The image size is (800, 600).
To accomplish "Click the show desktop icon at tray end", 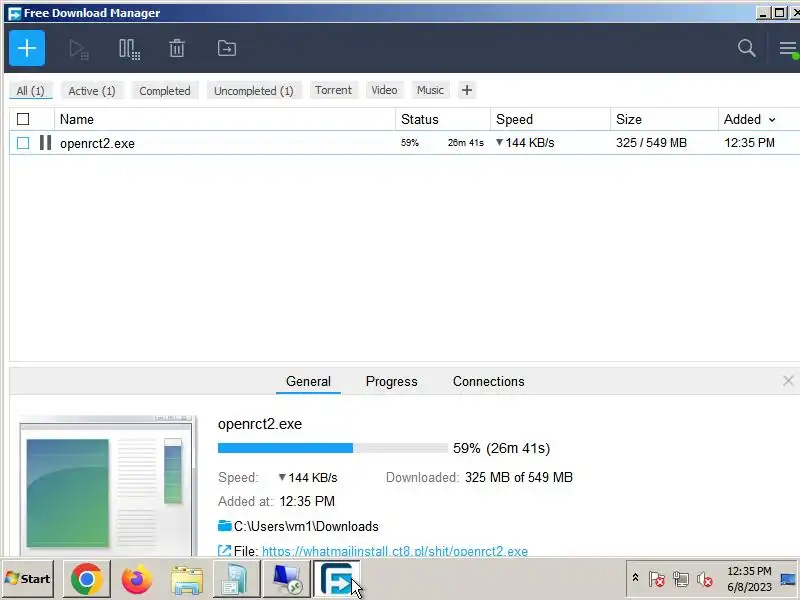I will pos(788,579).
